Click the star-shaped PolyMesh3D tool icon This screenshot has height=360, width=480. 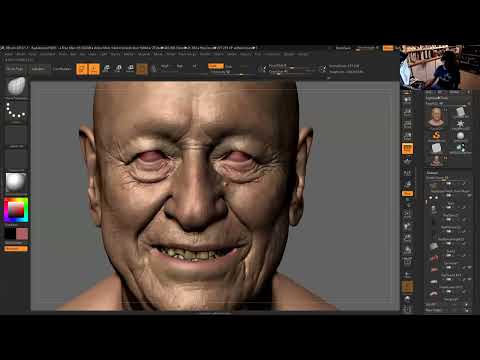point(460,124)
